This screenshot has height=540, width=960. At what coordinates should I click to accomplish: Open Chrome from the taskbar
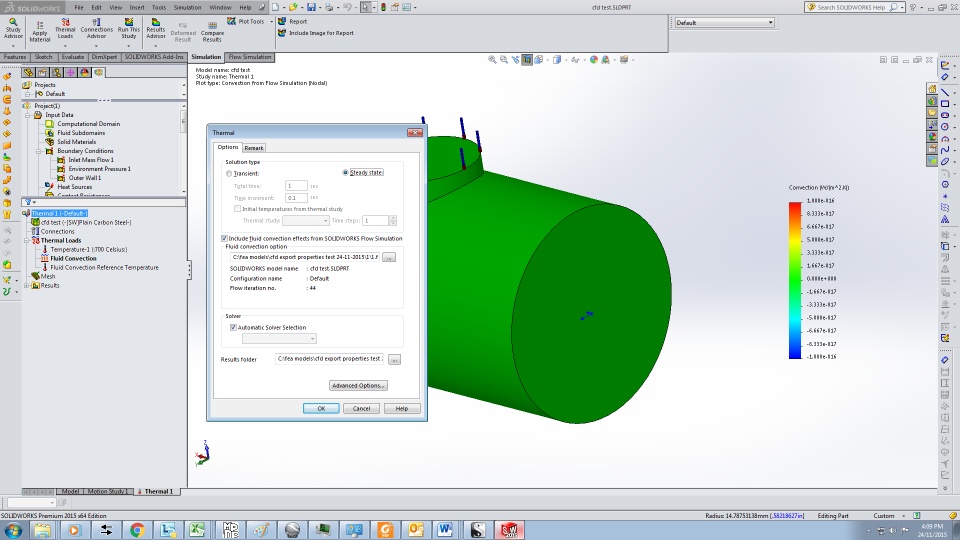click(137, 530)
